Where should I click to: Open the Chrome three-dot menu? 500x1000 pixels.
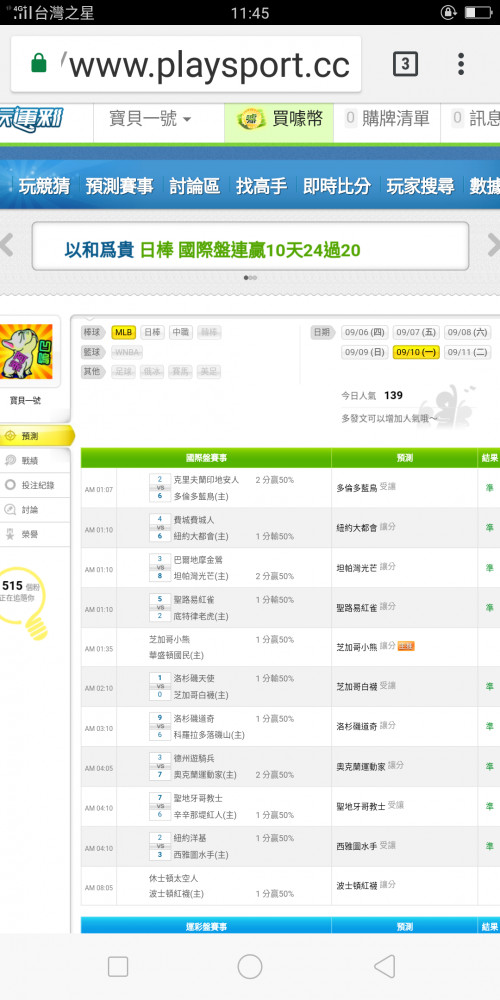[x=460, y=64]
